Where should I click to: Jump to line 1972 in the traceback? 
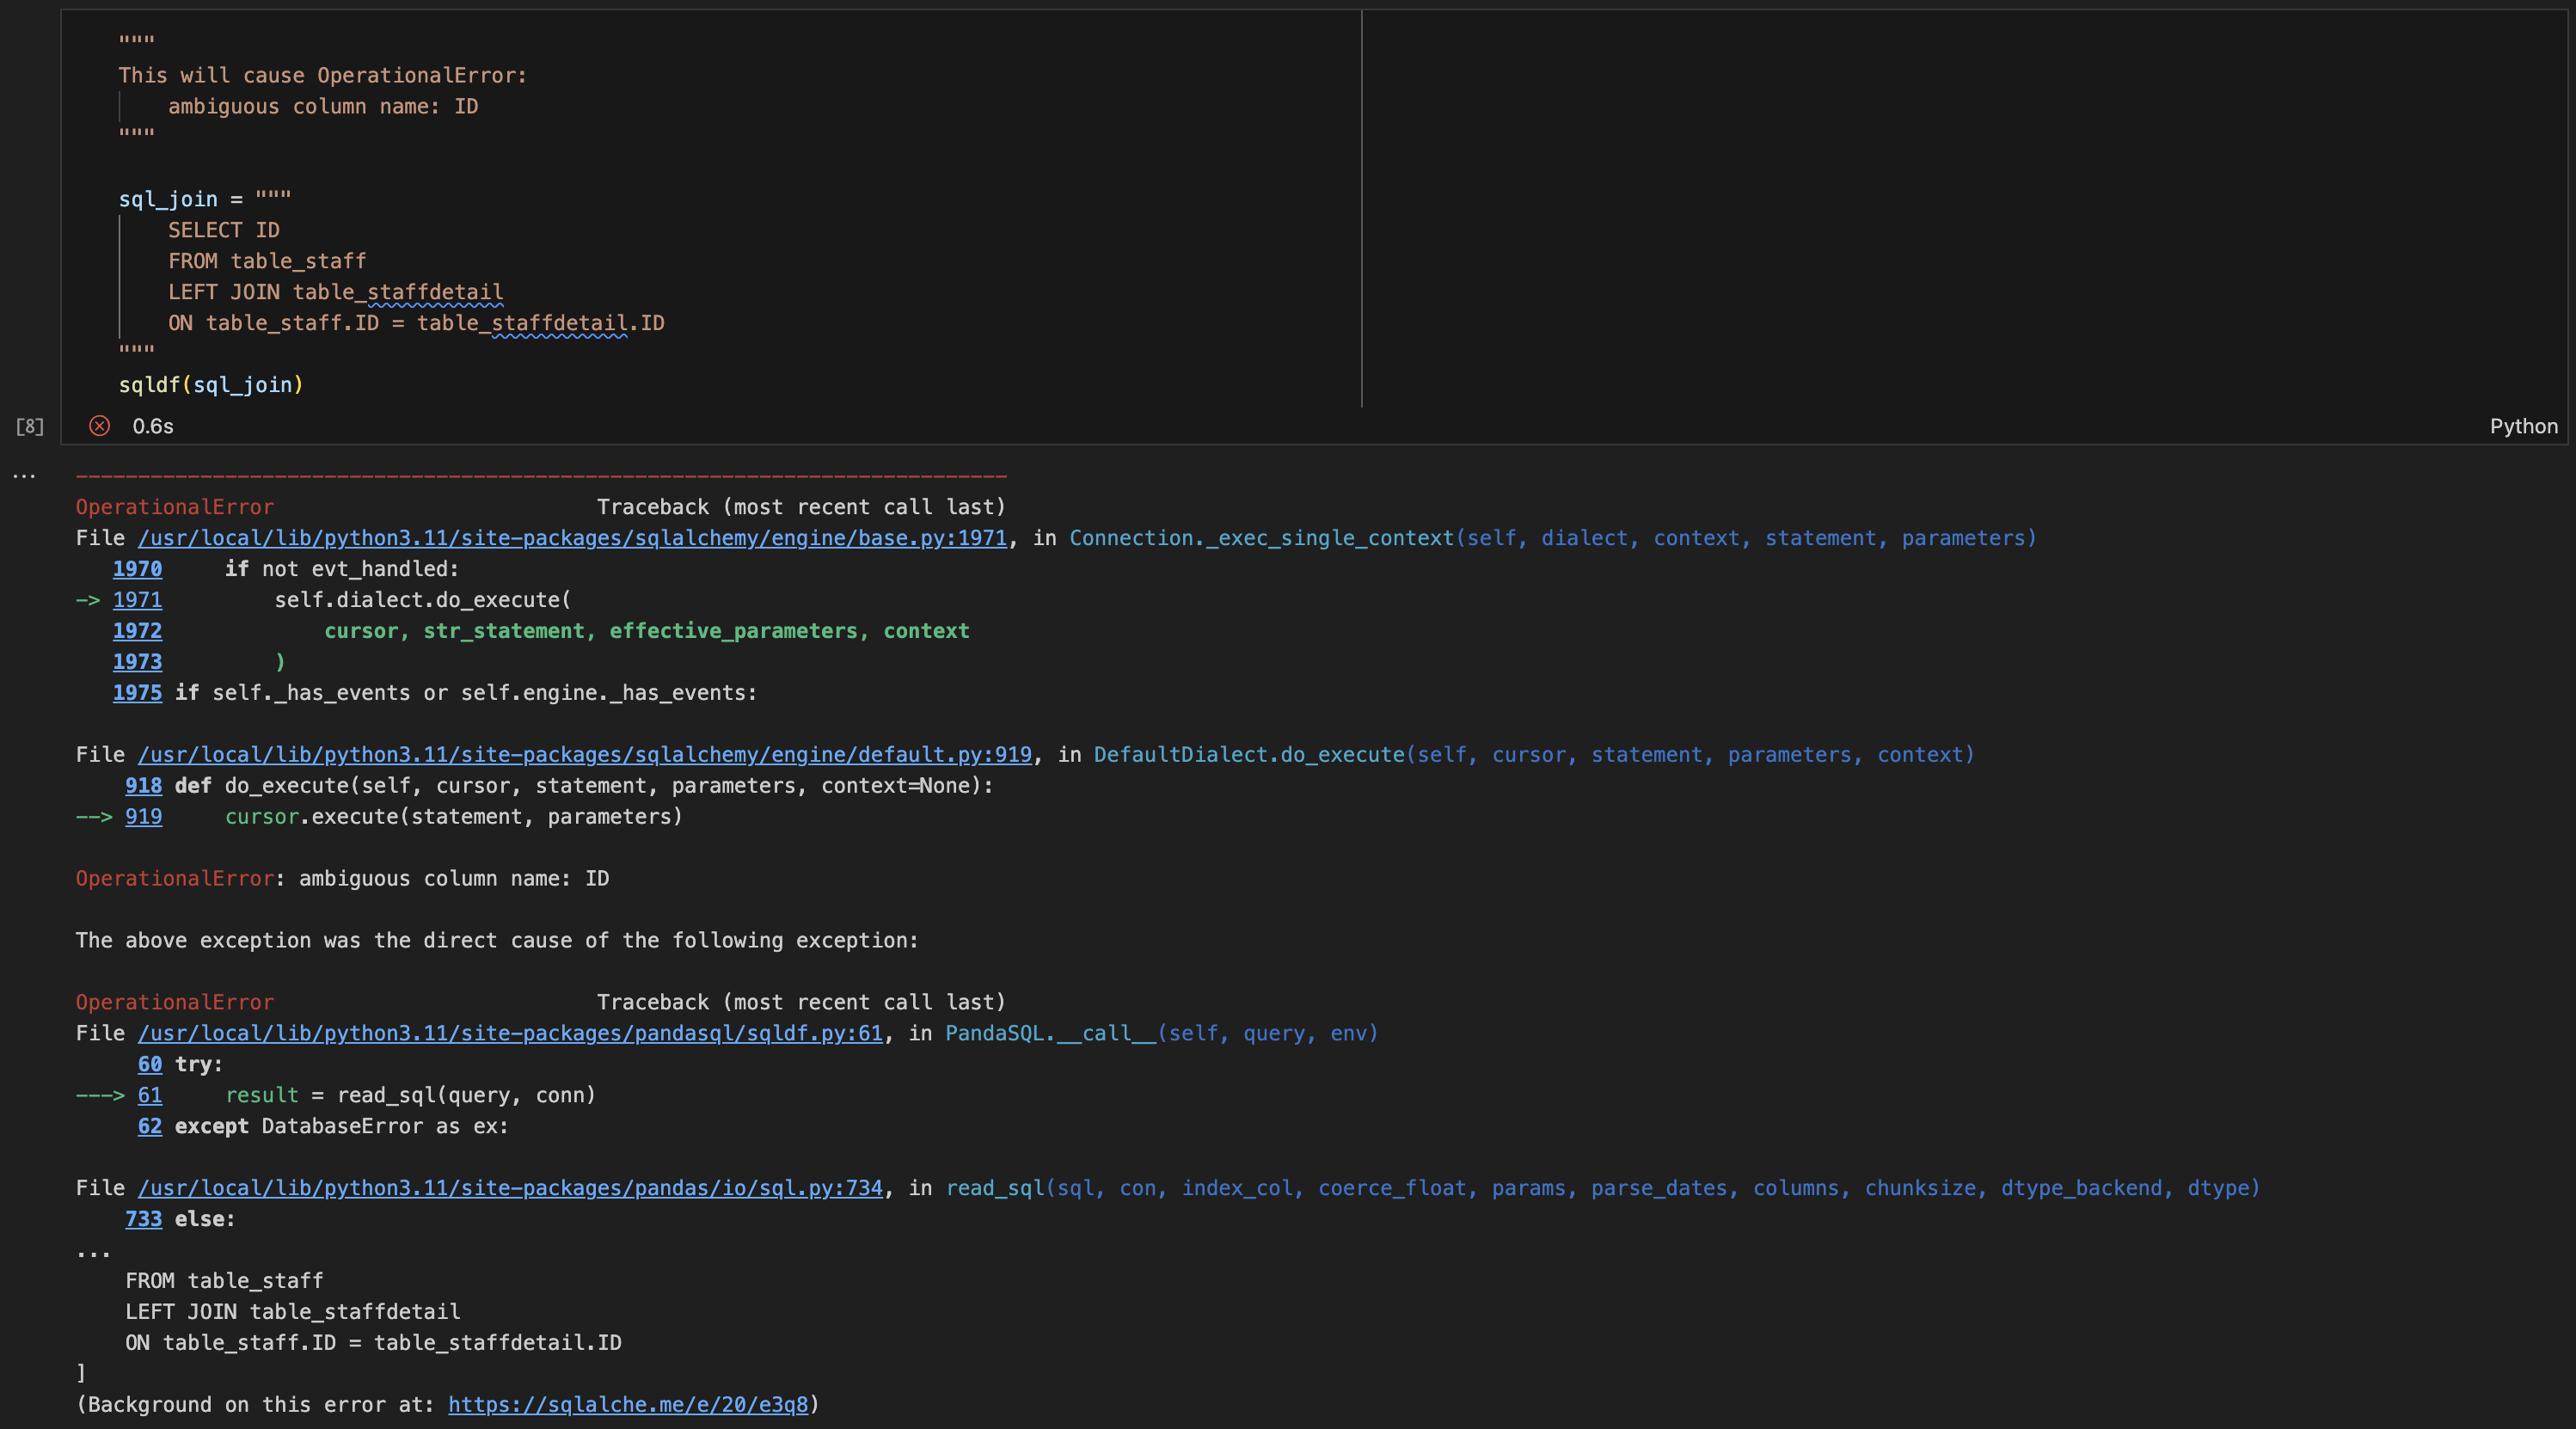click(x=137, y=630)
